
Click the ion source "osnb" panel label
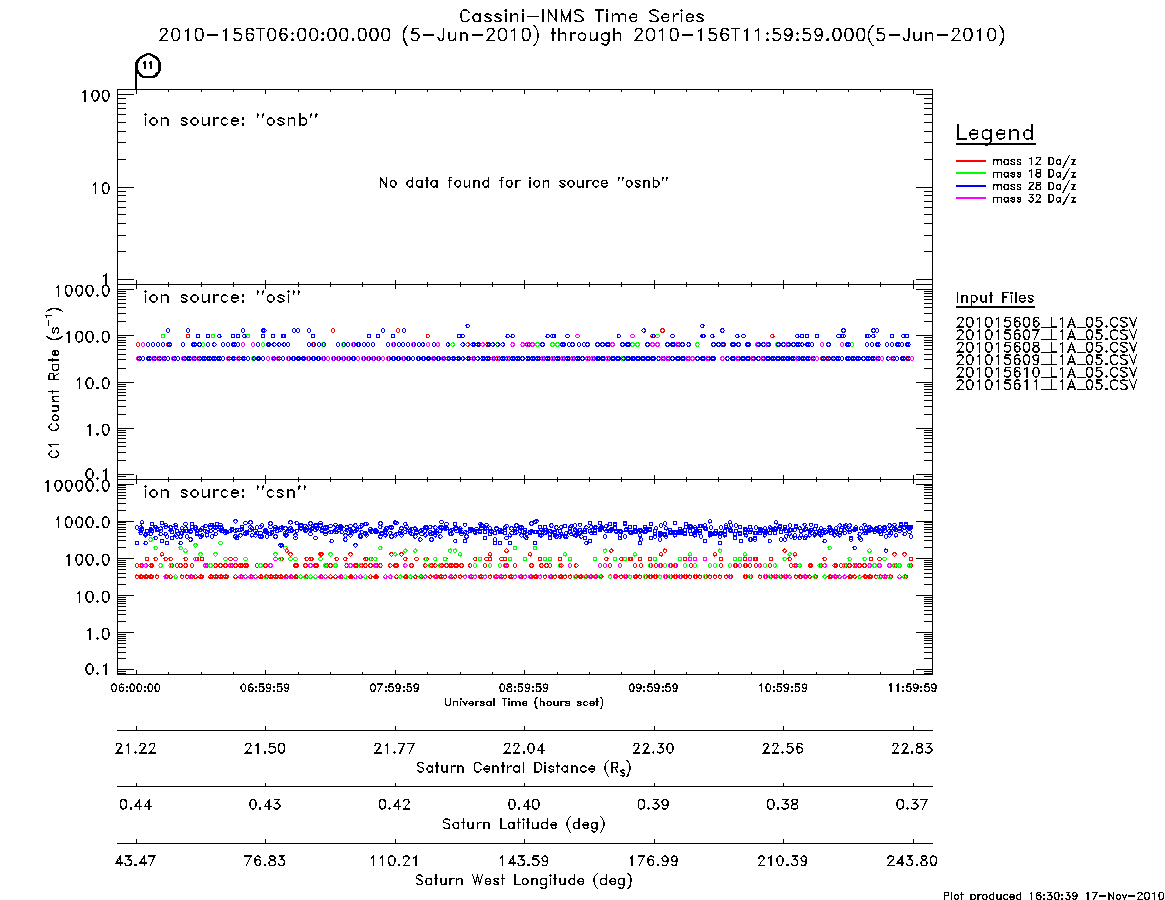click(231, 120)
